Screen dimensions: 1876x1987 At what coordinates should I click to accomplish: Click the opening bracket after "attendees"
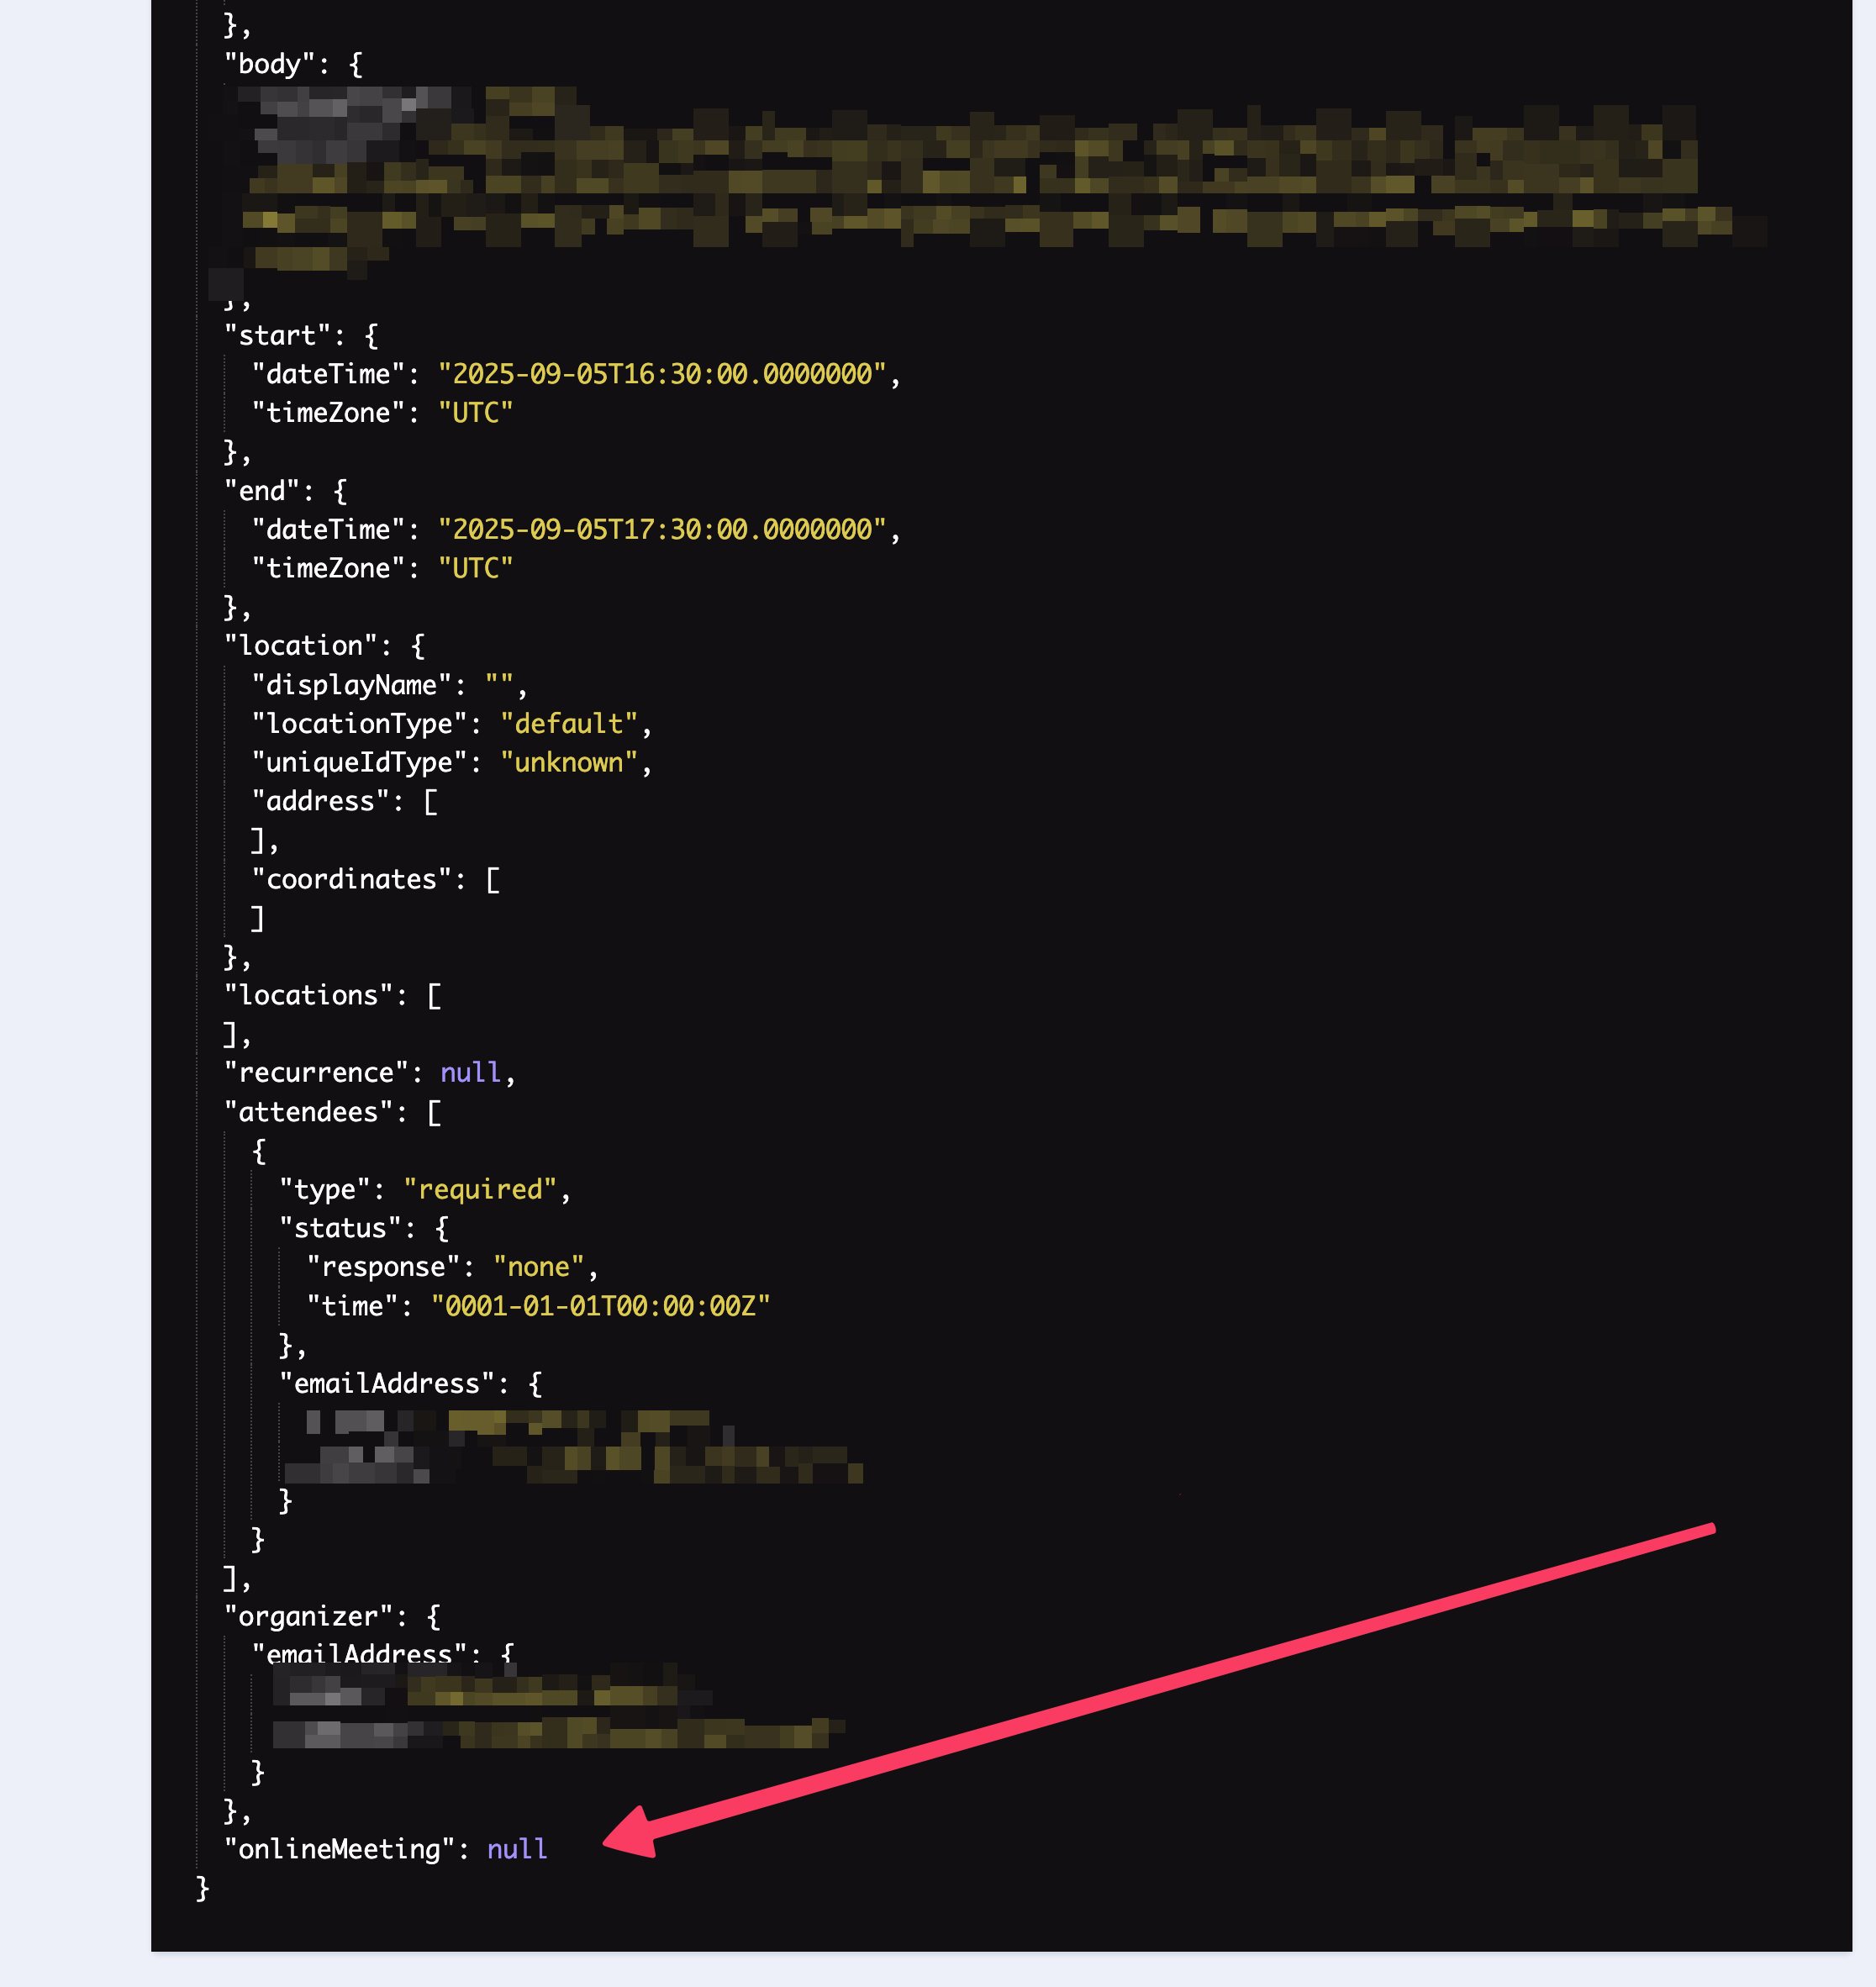pyautogui.click(x=434, y=1112)
